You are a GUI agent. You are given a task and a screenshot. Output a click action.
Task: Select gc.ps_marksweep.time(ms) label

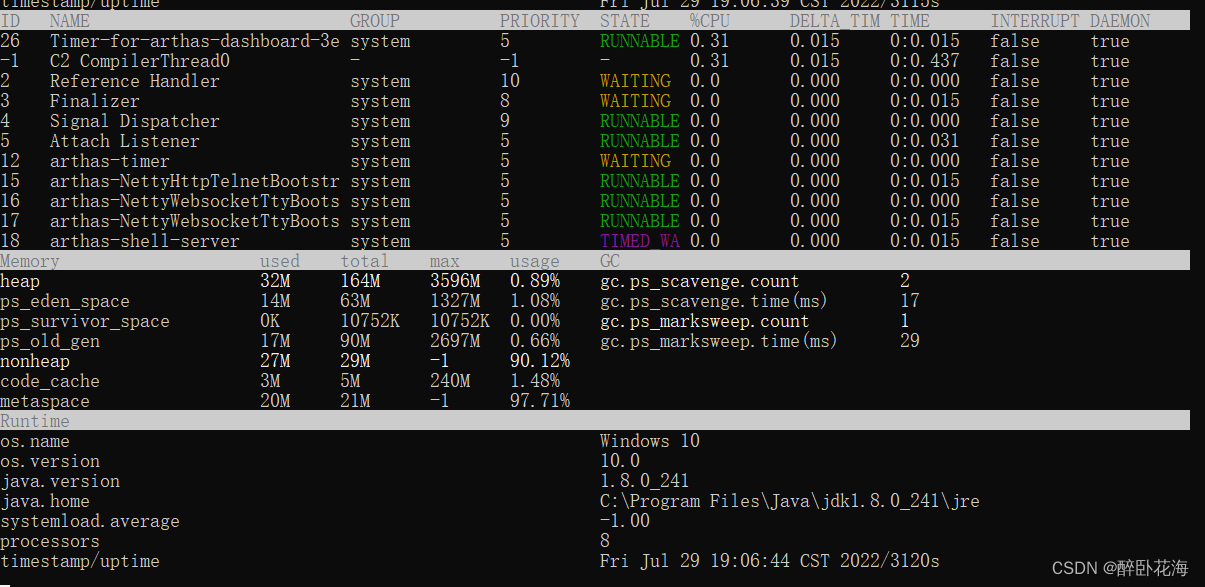point(719,341)
